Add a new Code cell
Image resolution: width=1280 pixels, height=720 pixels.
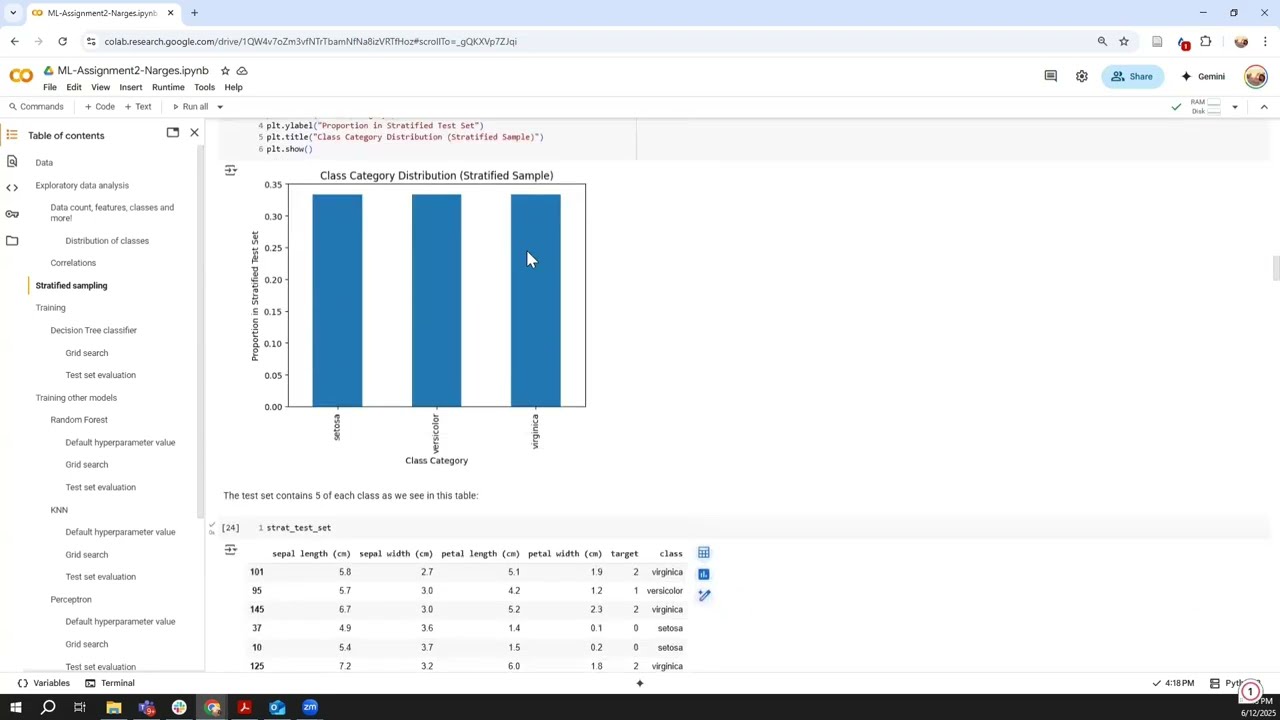(x=99, y=107)
